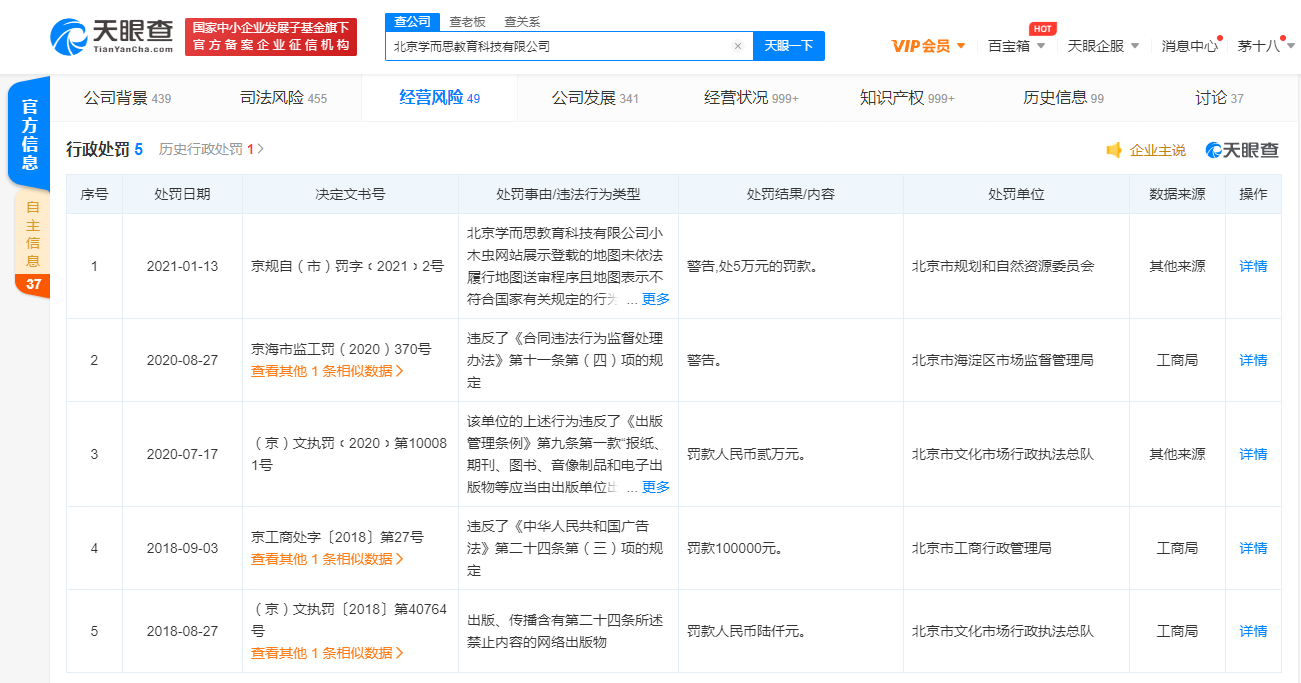Switch to the 讨论 tab
The width and height of the screenshot is (1301, 683).
[x=1219, y=98]
